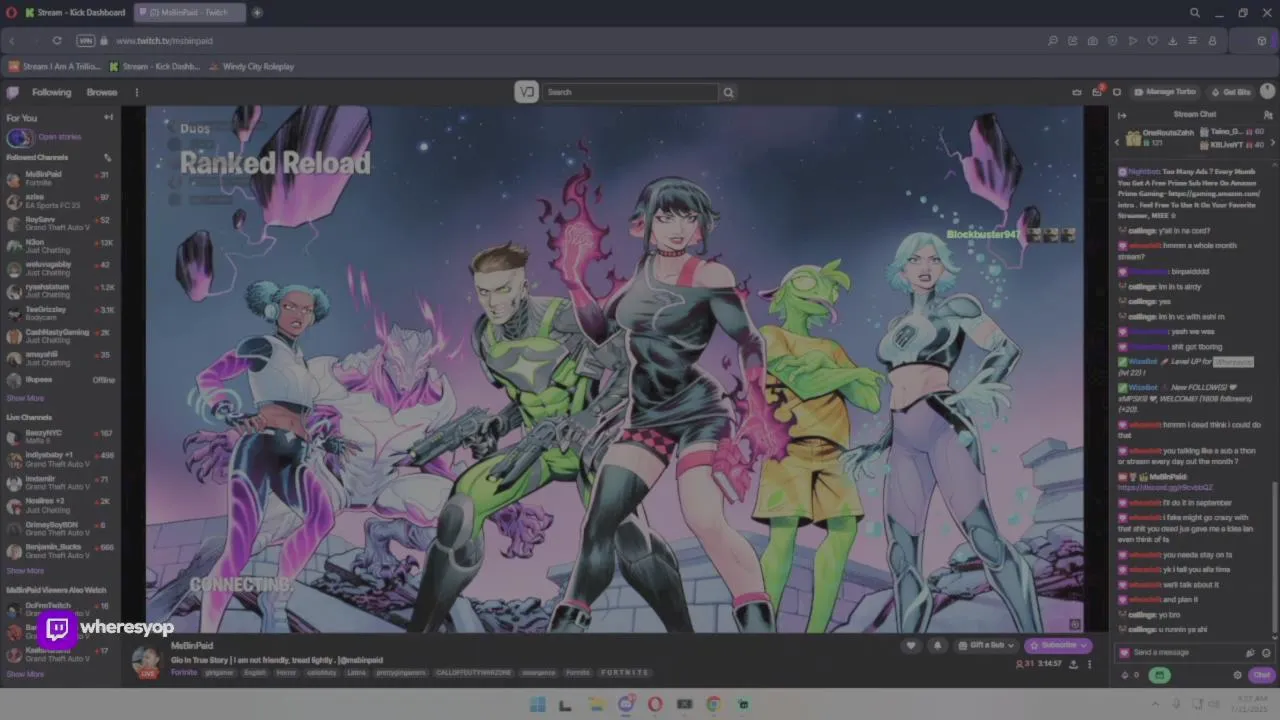Image resolution: width=1280 pixels, height=720 pixels.
Task: Switch to the Stream - Kick Dashboard tab
Action: (x=76, y=13)
